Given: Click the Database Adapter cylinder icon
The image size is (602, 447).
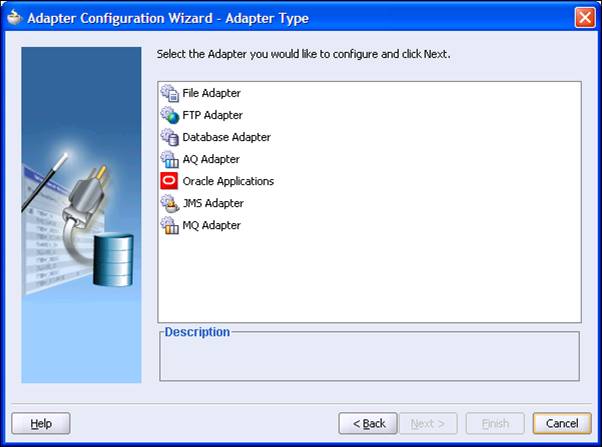Looking at the screenshot, I should point(169,137).
